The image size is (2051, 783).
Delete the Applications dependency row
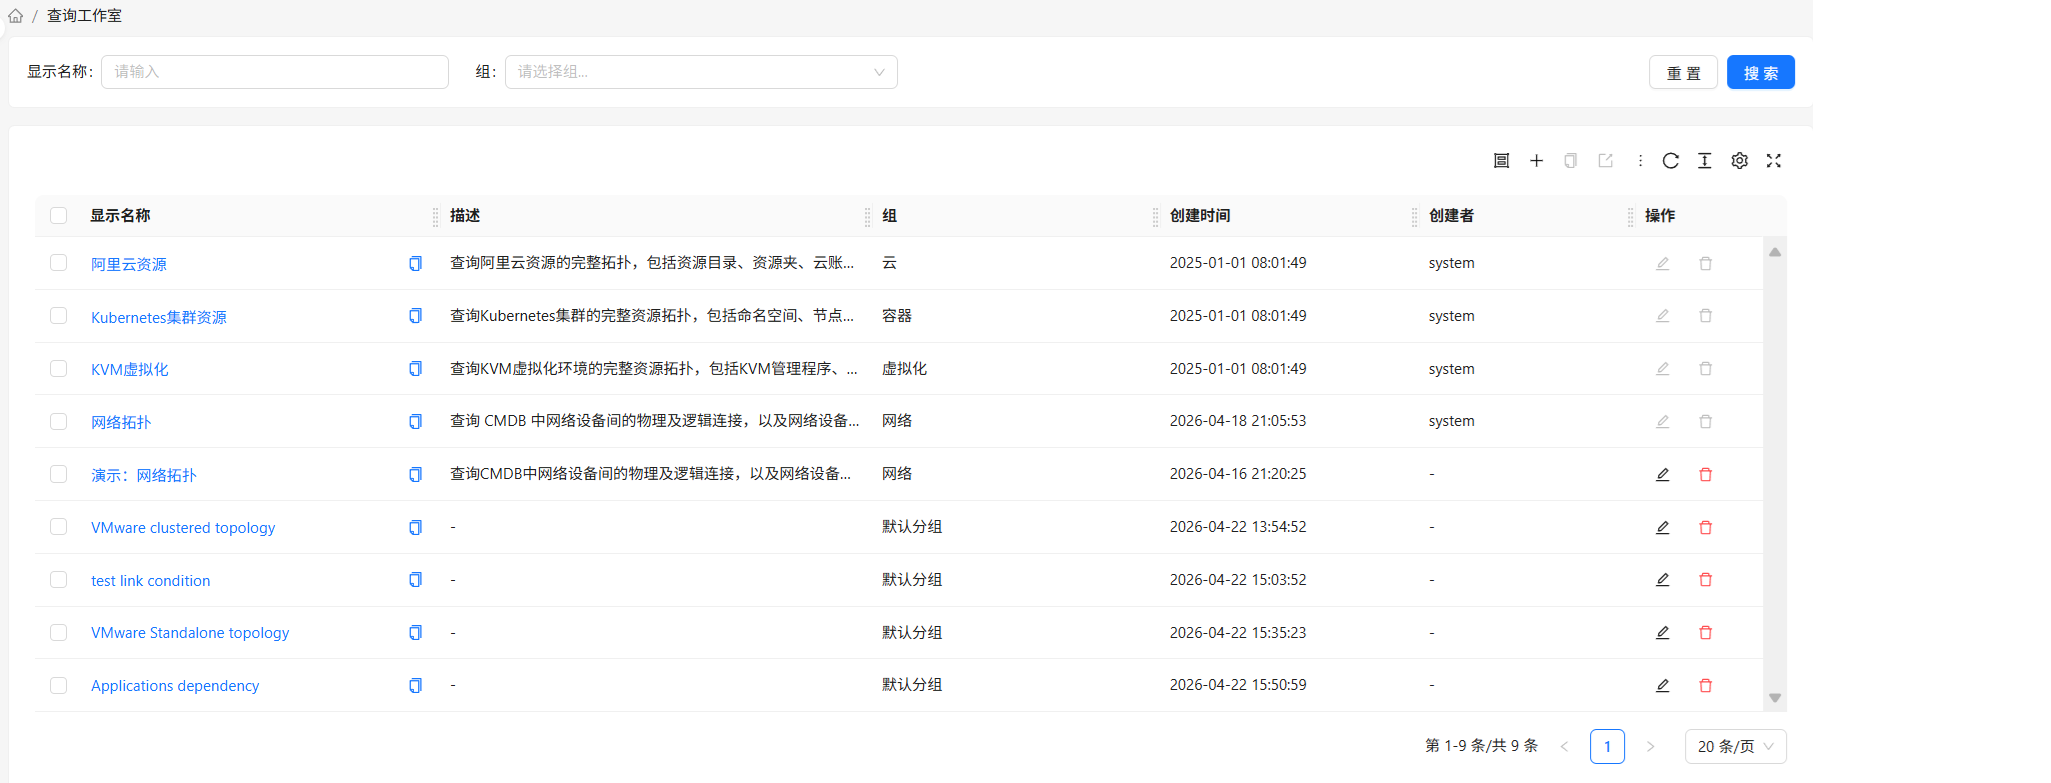point(1706,686)
